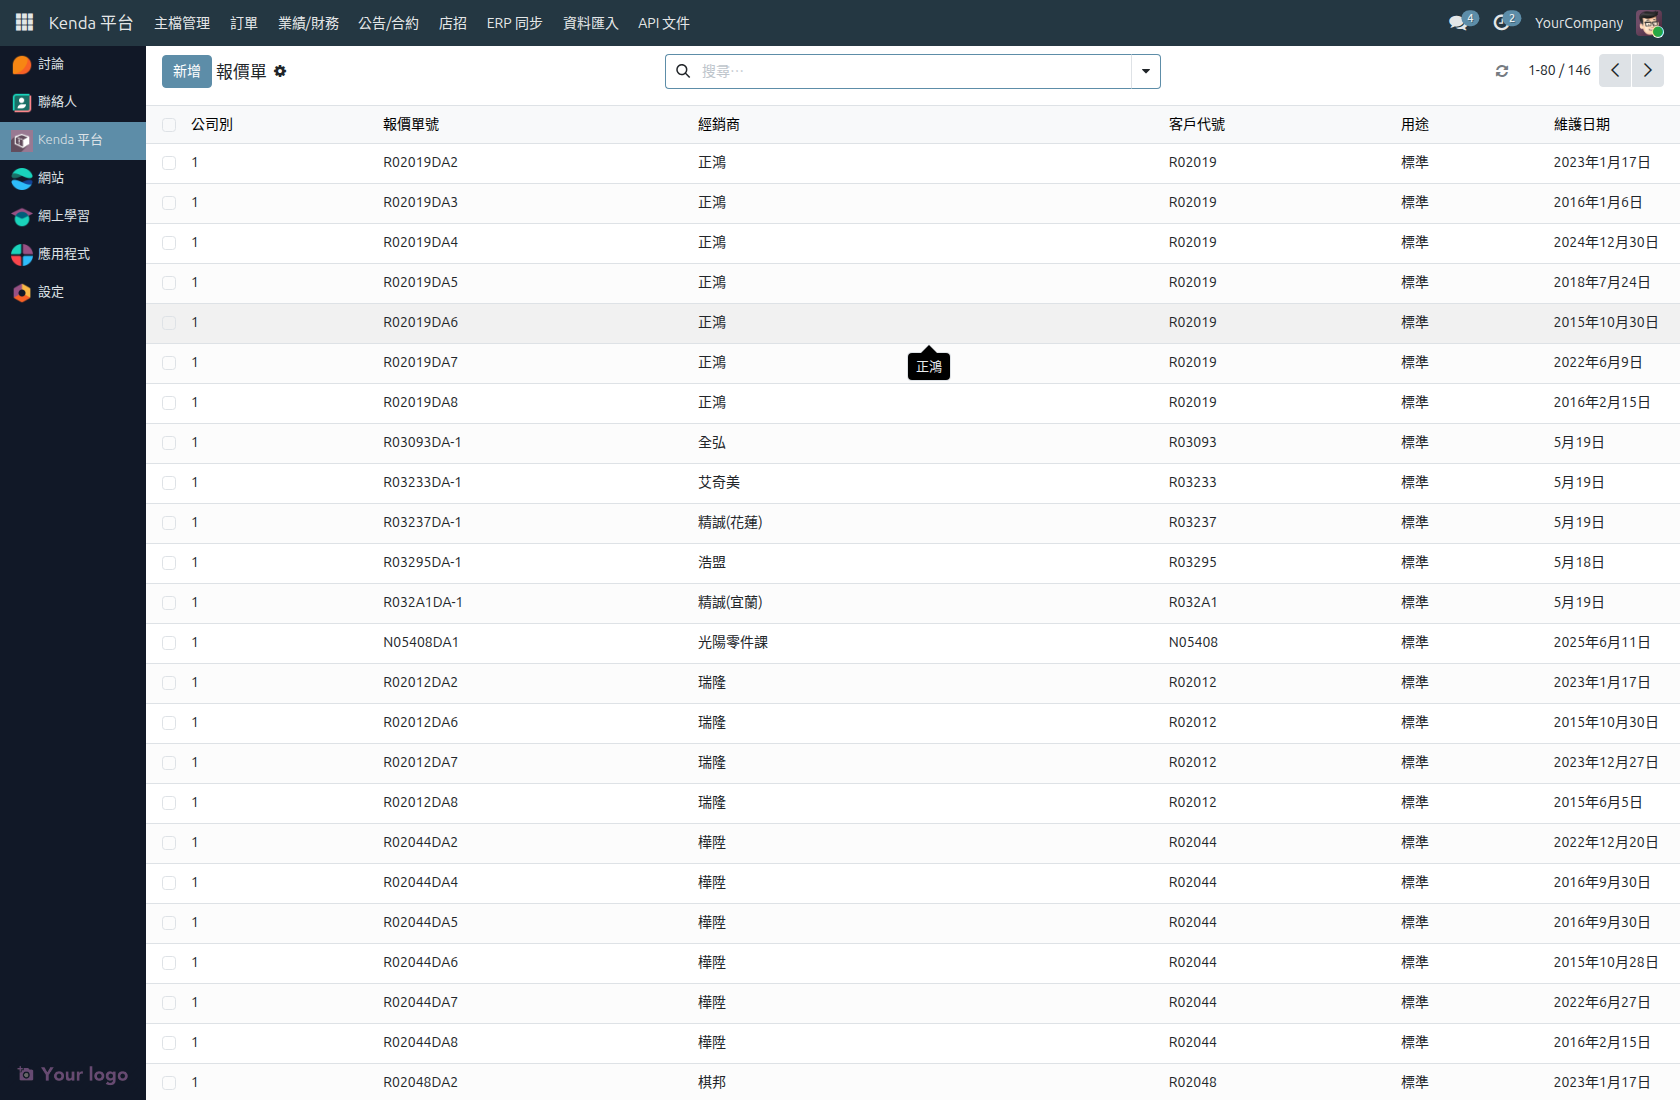Open quotation R02012DA8
1680x1100 pixels.
(x=421, y=803)
